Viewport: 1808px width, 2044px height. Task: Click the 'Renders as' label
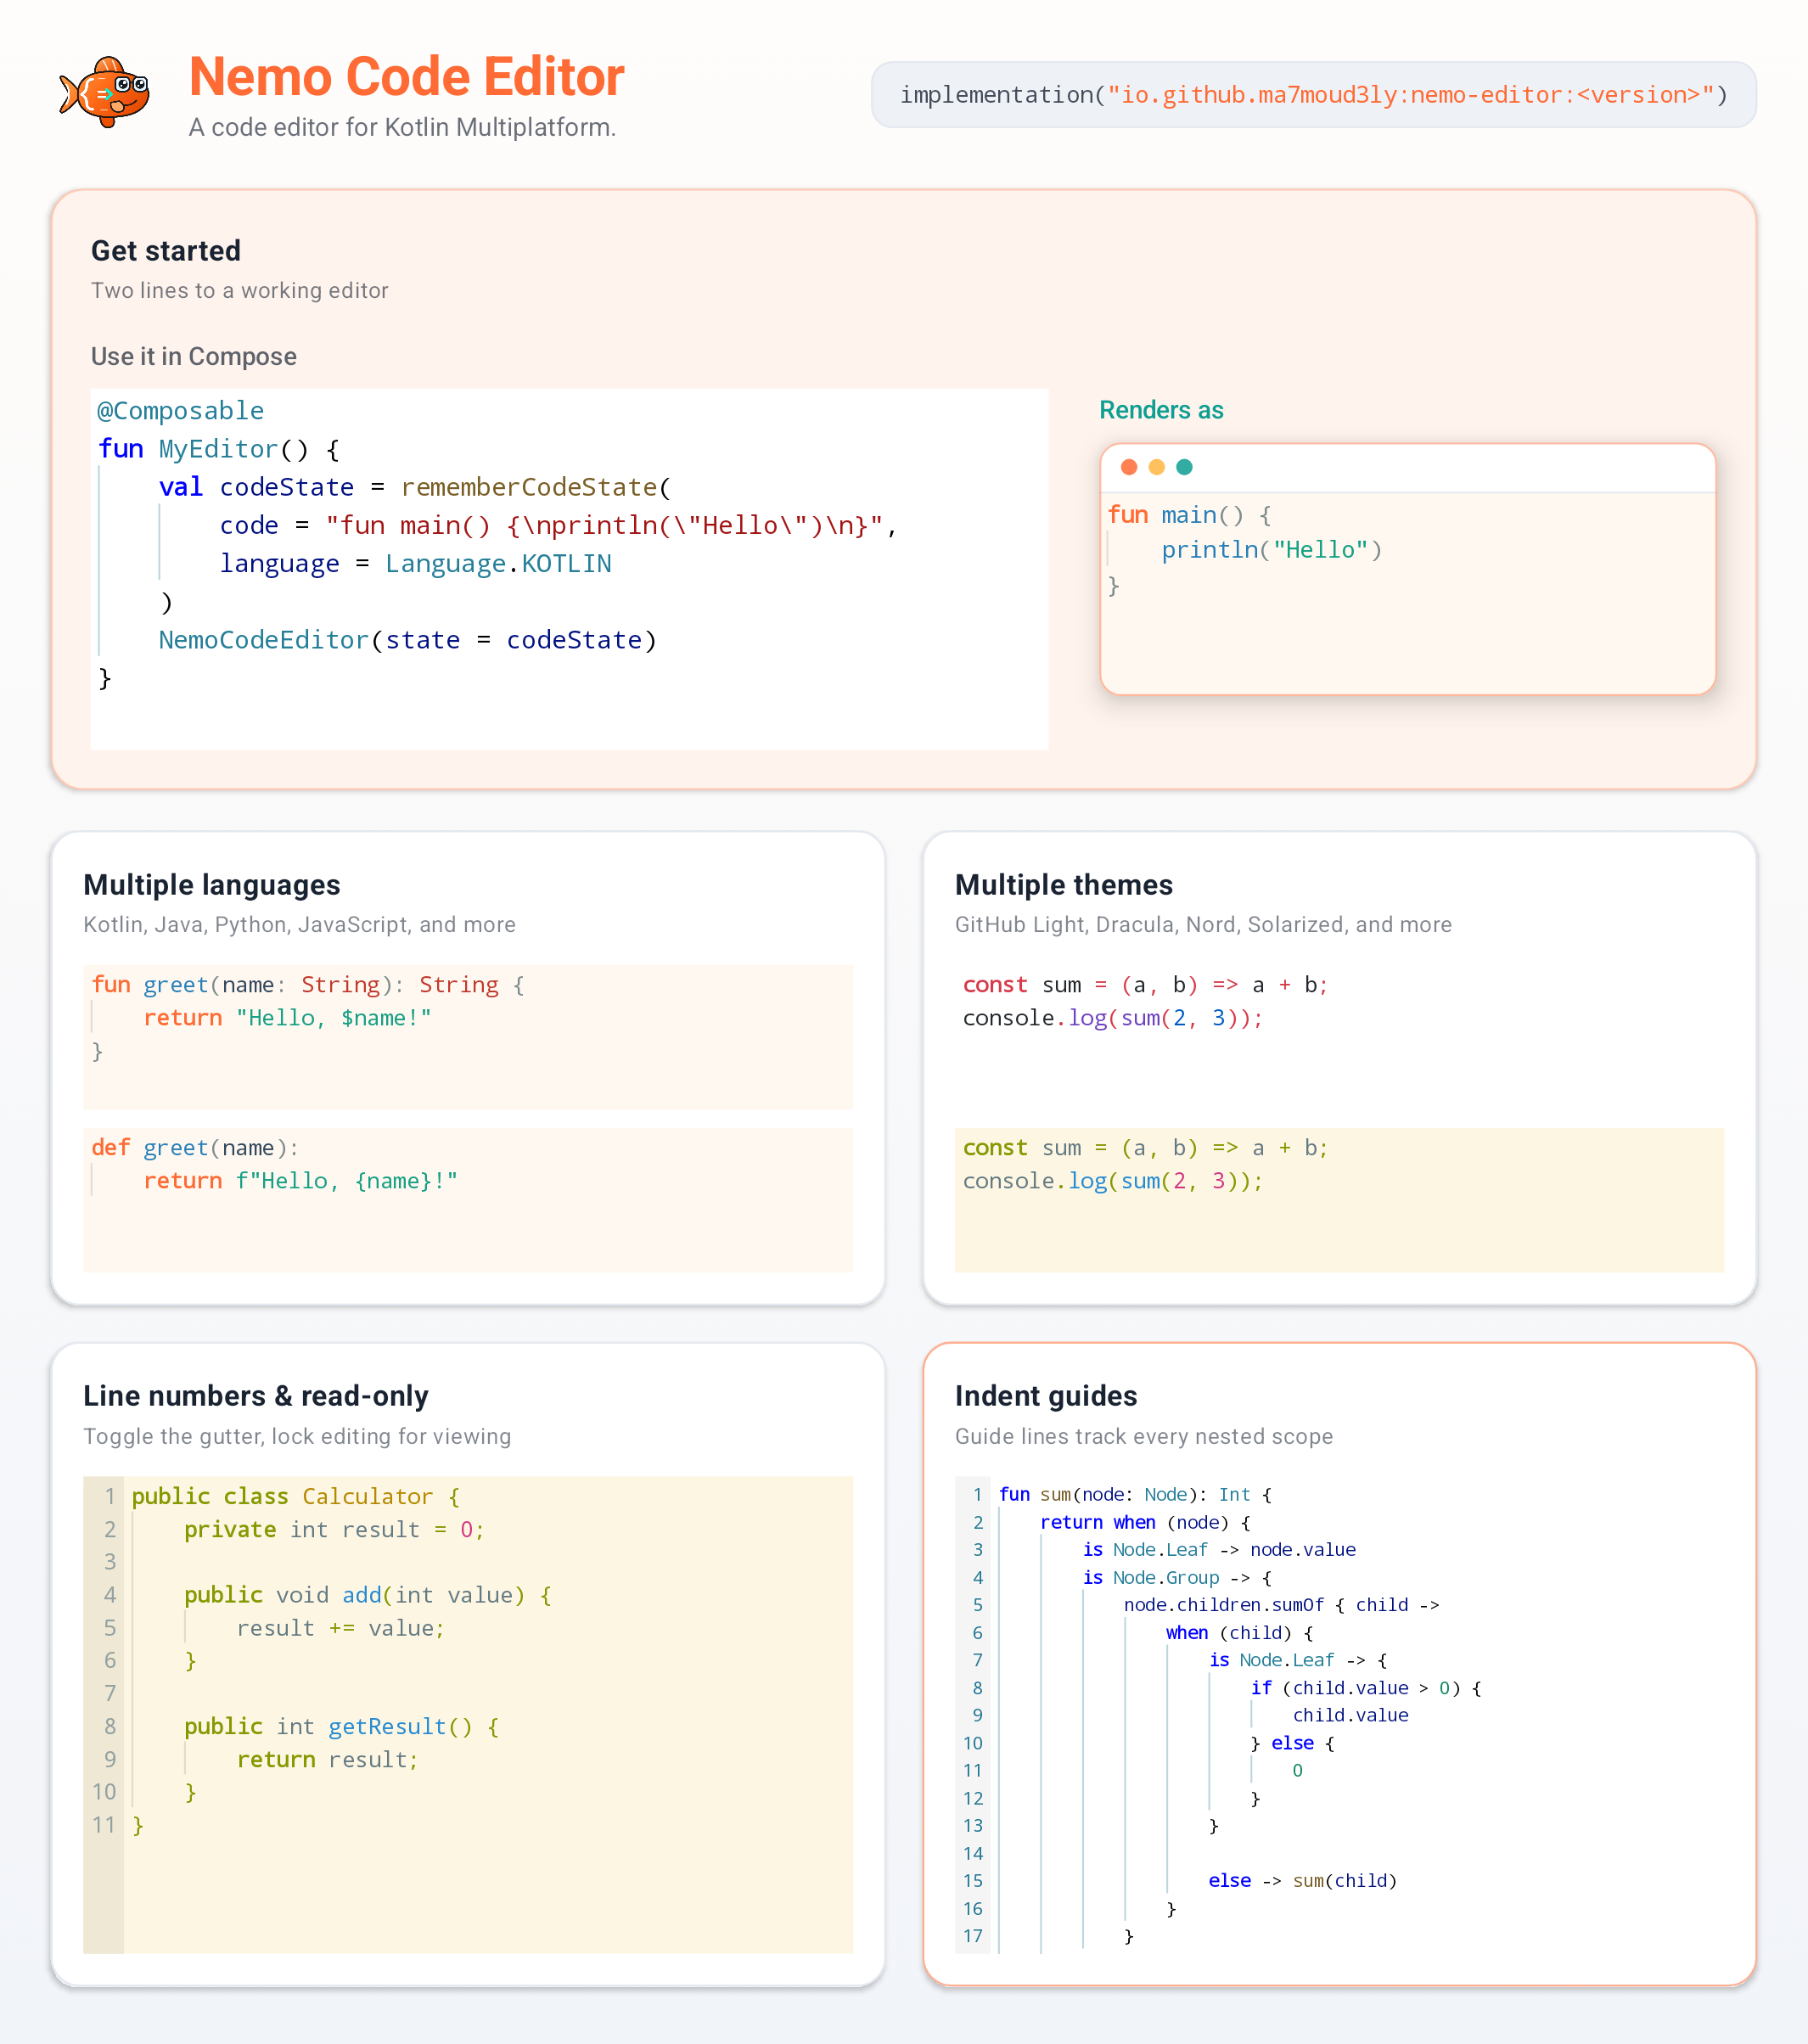pos(1161,410)
